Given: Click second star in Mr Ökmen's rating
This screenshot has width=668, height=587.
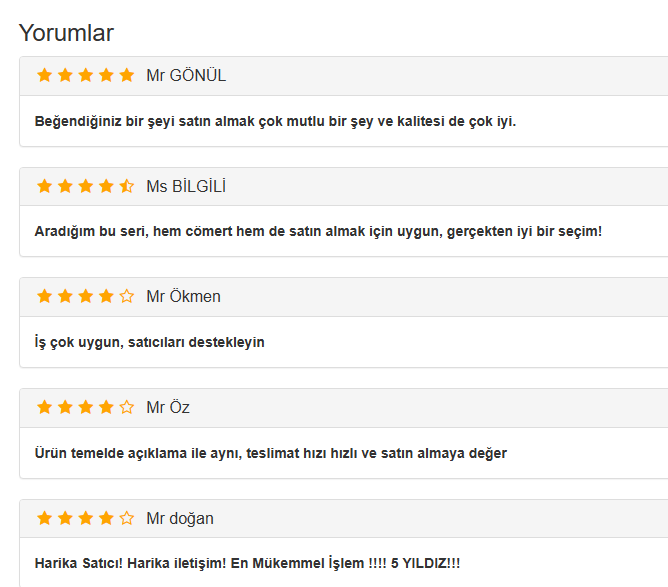Looking at the screenshot, I should pyautogui.click(x=65, y=296).
